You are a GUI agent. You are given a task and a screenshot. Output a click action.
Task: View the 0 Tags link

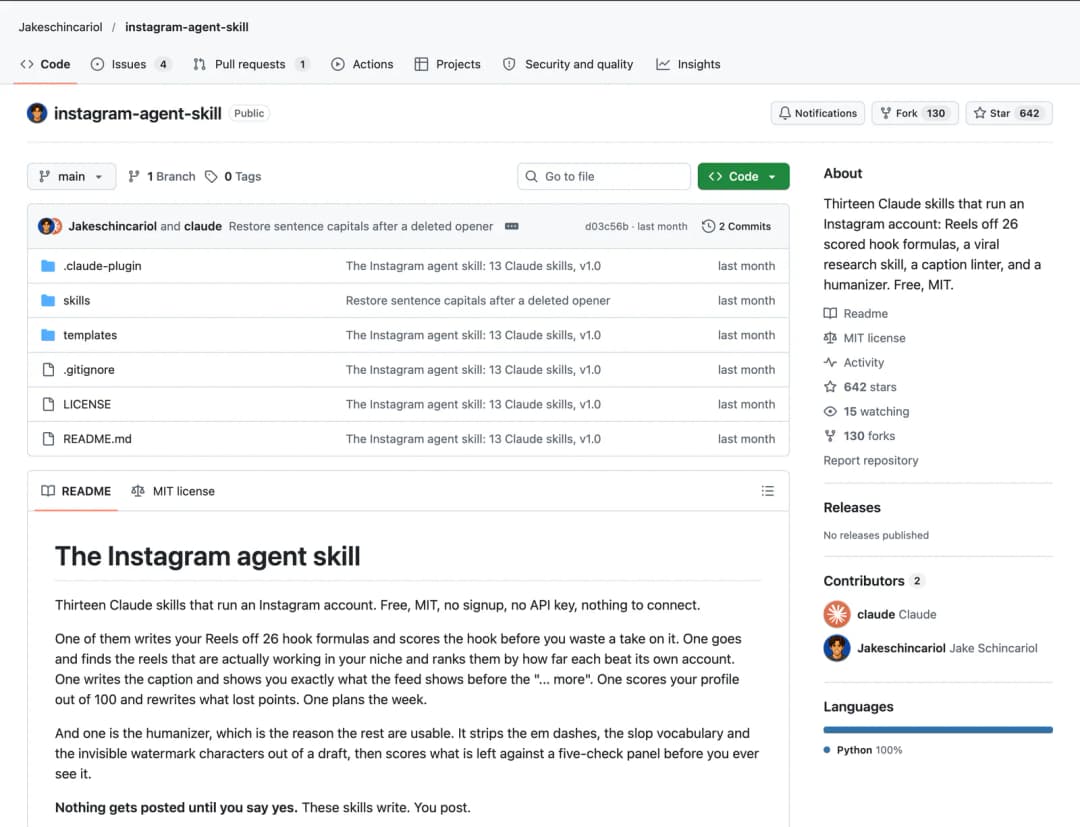coord(233,176)
